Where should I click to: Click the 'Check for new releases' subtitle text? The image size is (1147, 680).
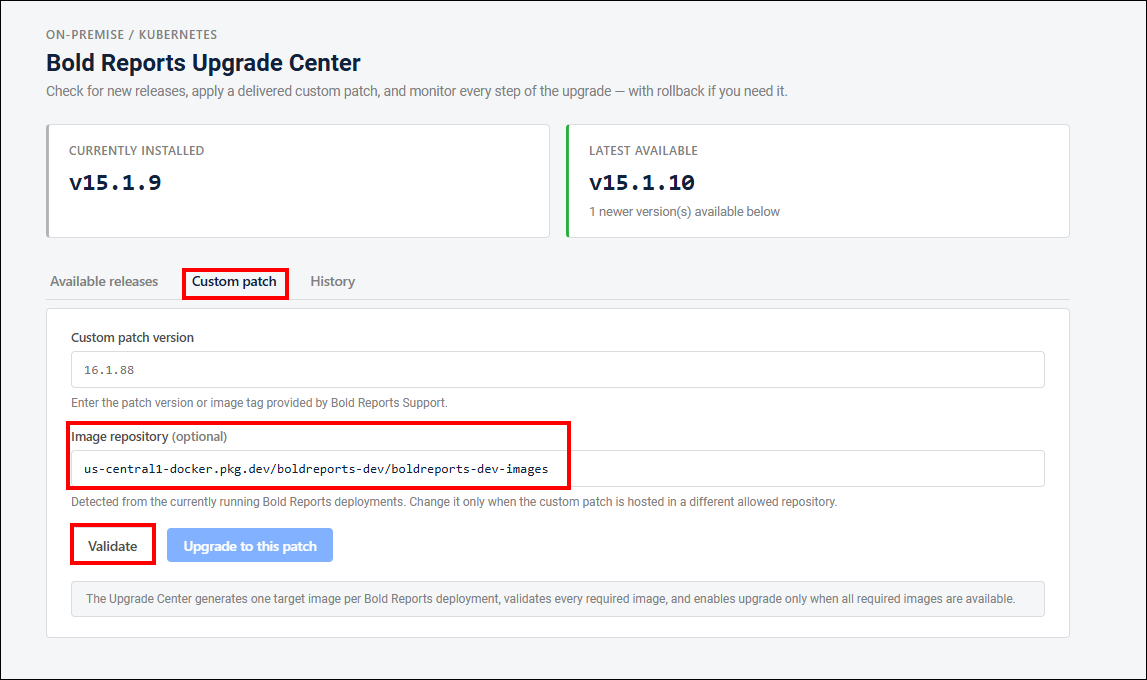tap(417, 91)
